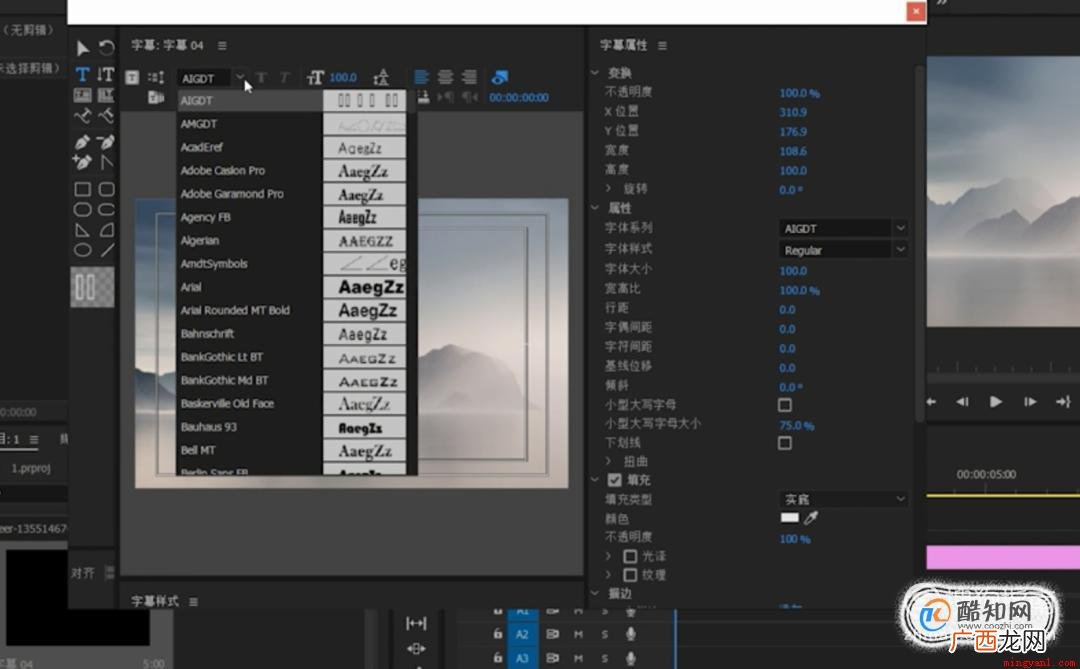Viewport: 1080px width, 669px height.
Task: Open 字体样式 Regular style dropdown
Action: pyautogui.click(x=900, y=249)
